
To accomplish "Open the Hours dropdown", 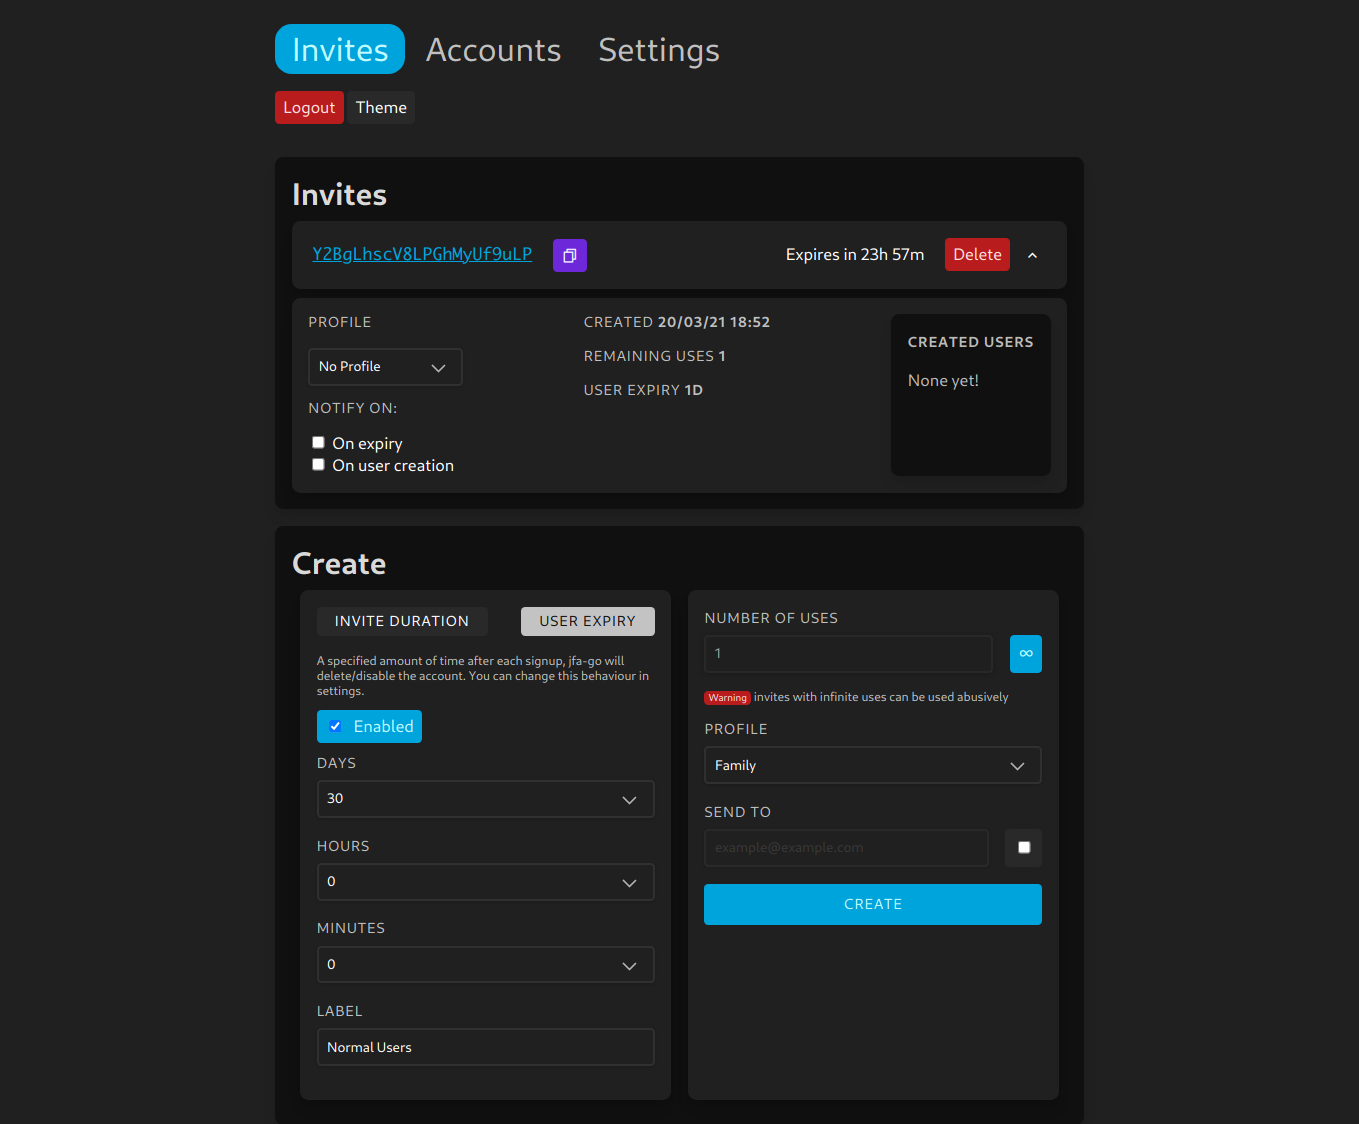I will tap(485, 882).
